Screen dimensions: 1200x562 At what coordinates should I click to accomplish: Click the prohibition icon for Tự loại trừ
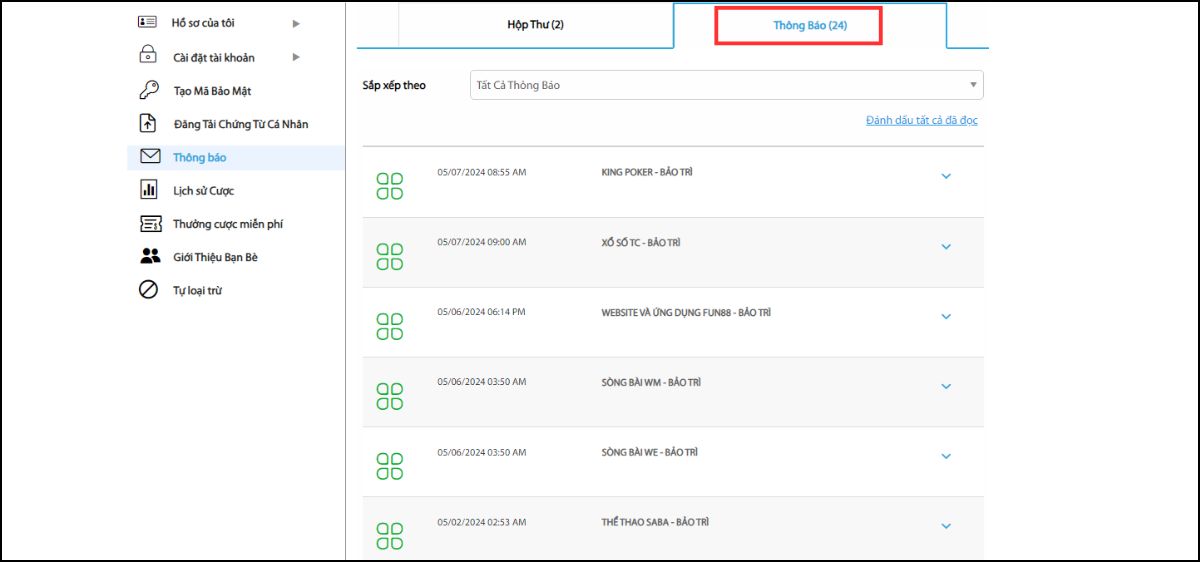coord(148,290)
